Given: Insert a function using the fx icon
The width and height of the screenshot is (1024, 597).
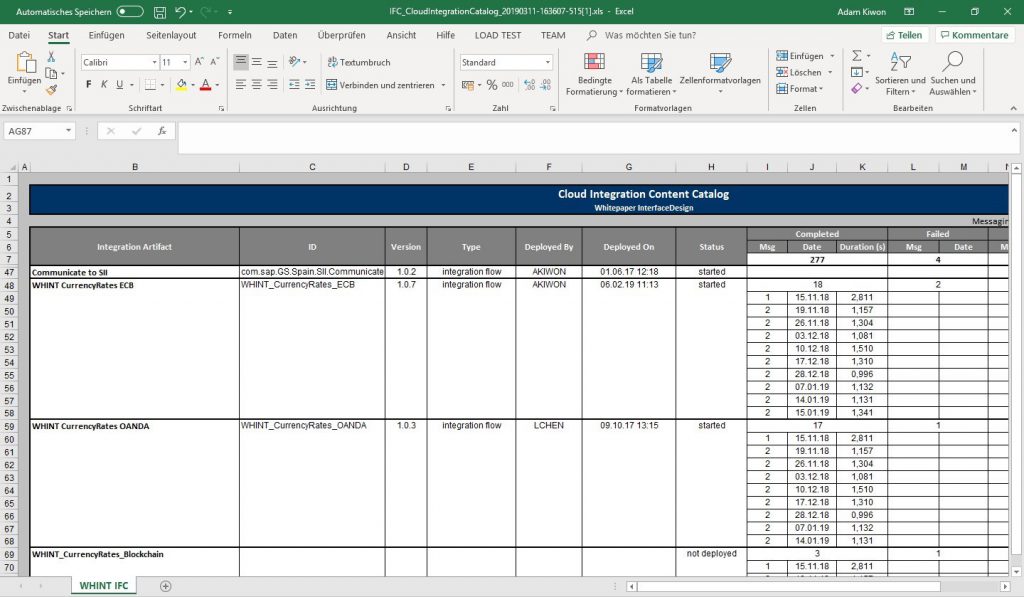Looking at the screenshot, I should click(x=162, y=131).
